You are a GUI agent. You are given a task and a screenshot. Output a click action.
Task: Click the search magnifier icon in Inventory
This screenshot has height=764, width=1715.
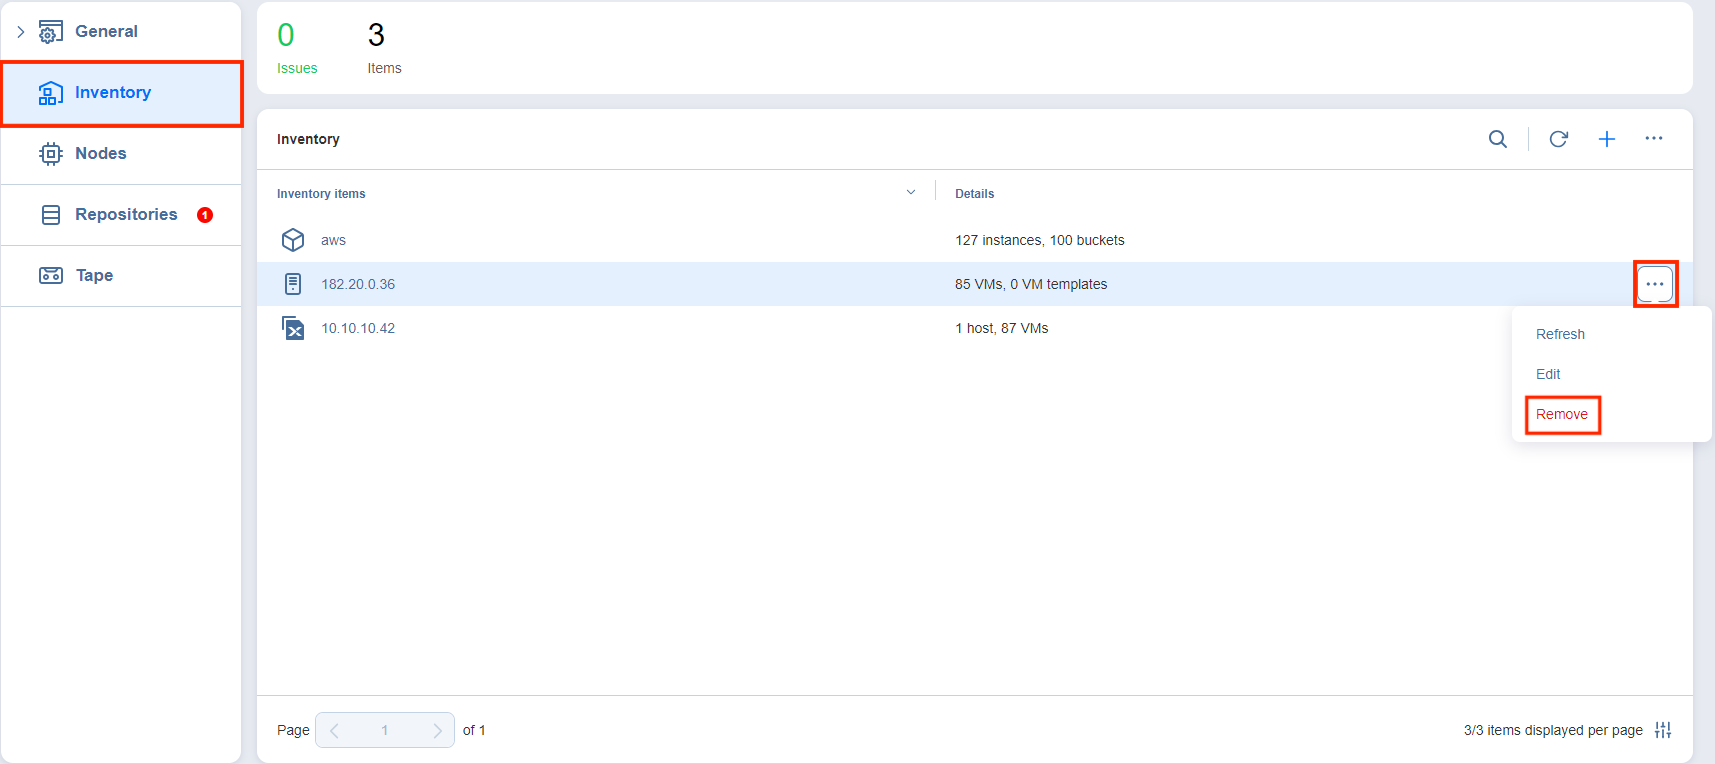[1497, 139]
